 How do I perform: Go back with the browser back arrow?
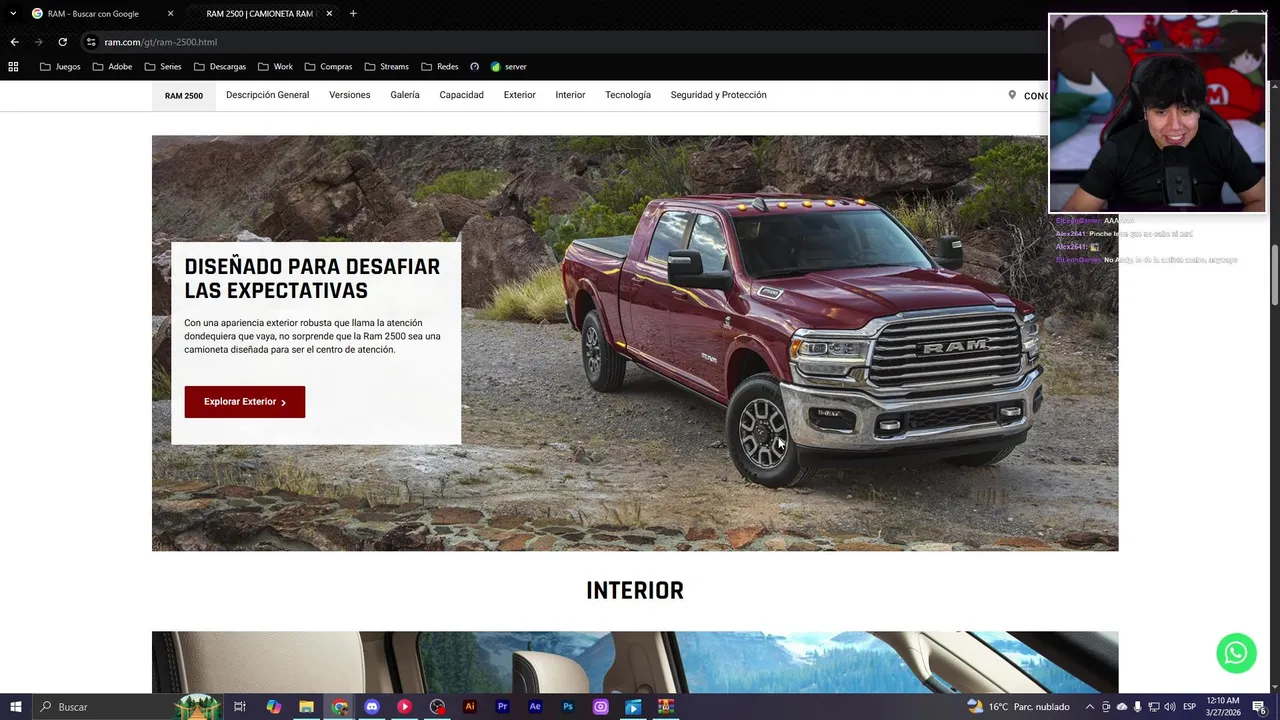(14, 42)
